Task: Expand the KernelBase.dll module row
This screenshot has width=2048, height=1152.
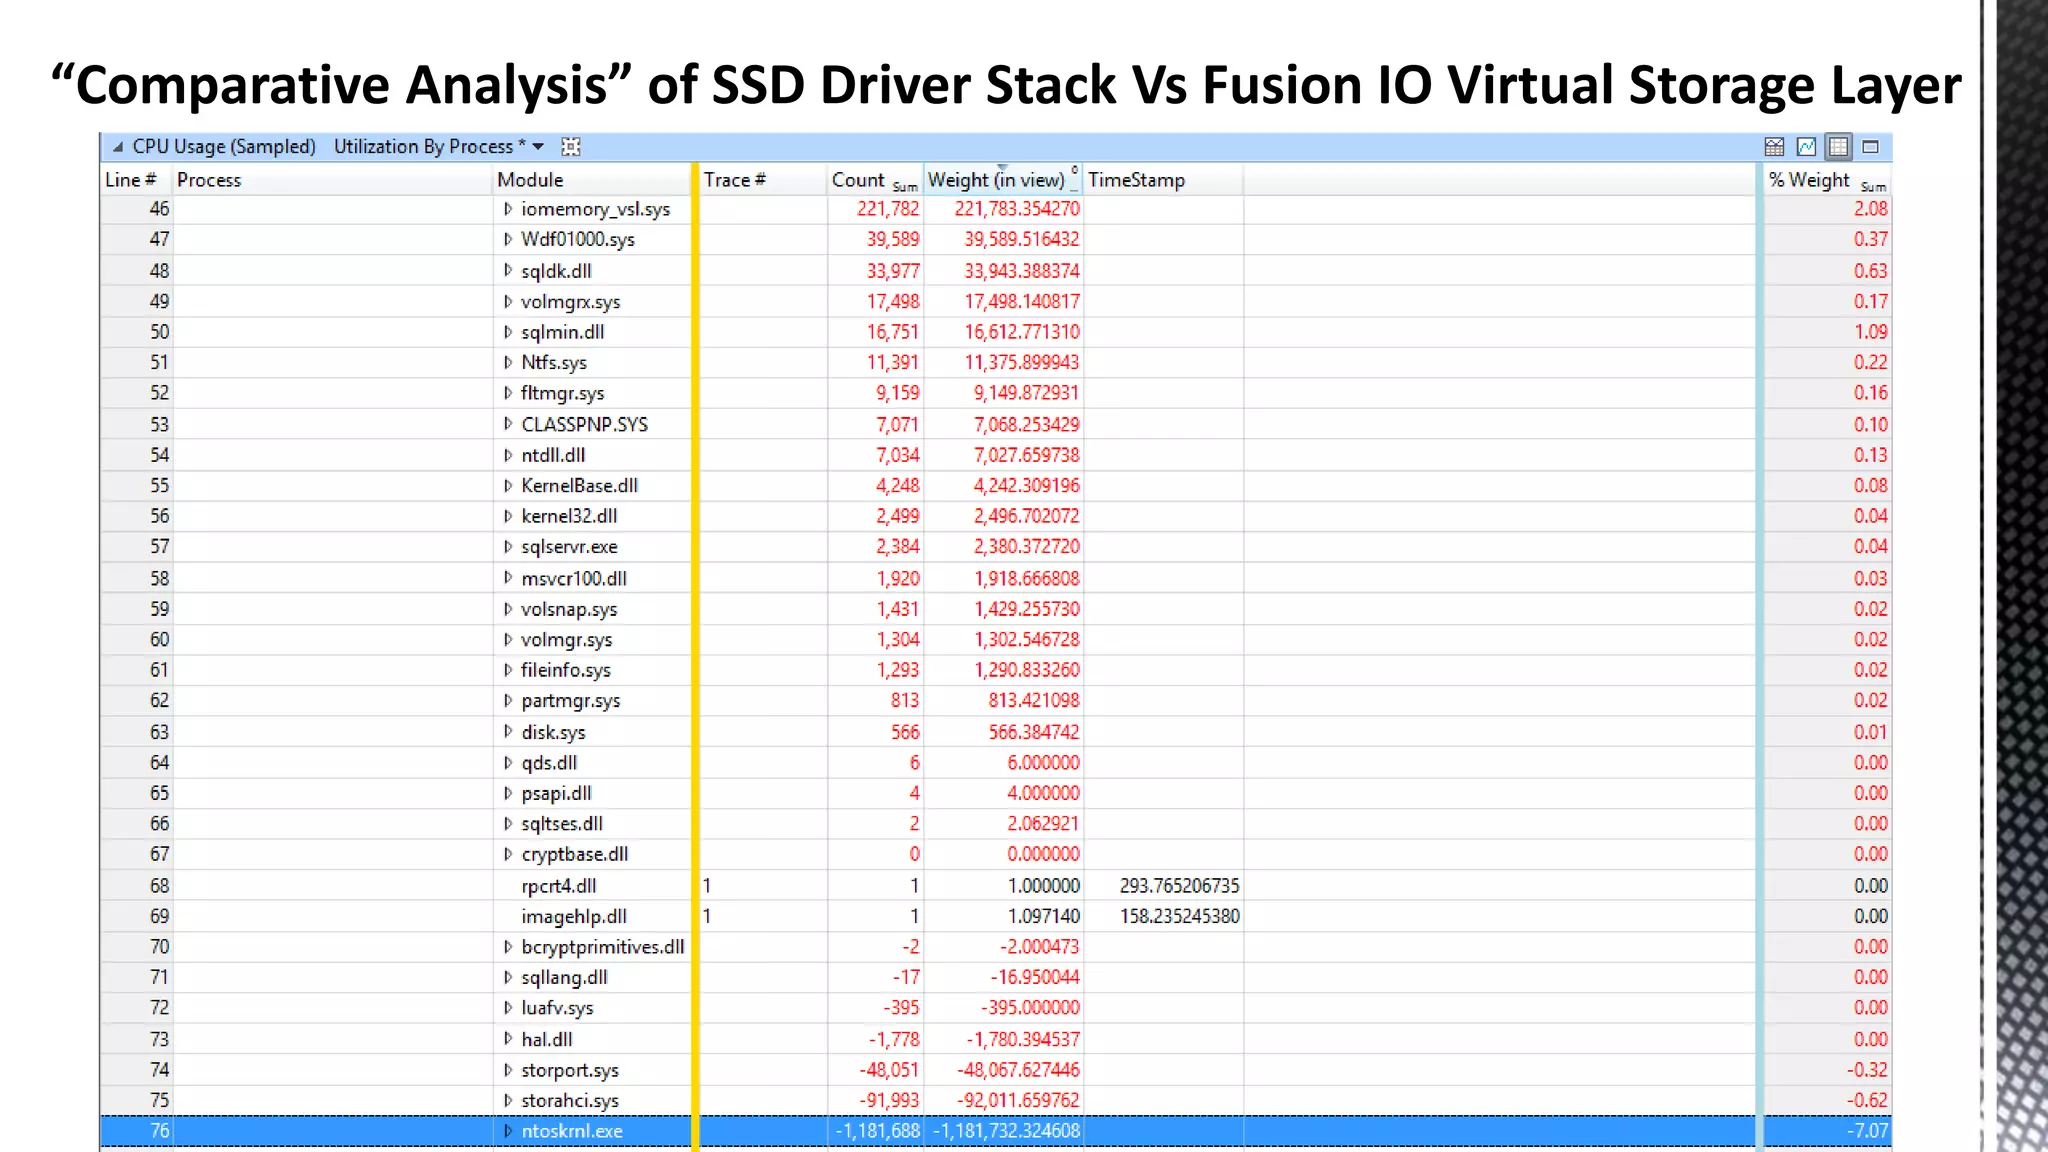Action: [508, 485]
